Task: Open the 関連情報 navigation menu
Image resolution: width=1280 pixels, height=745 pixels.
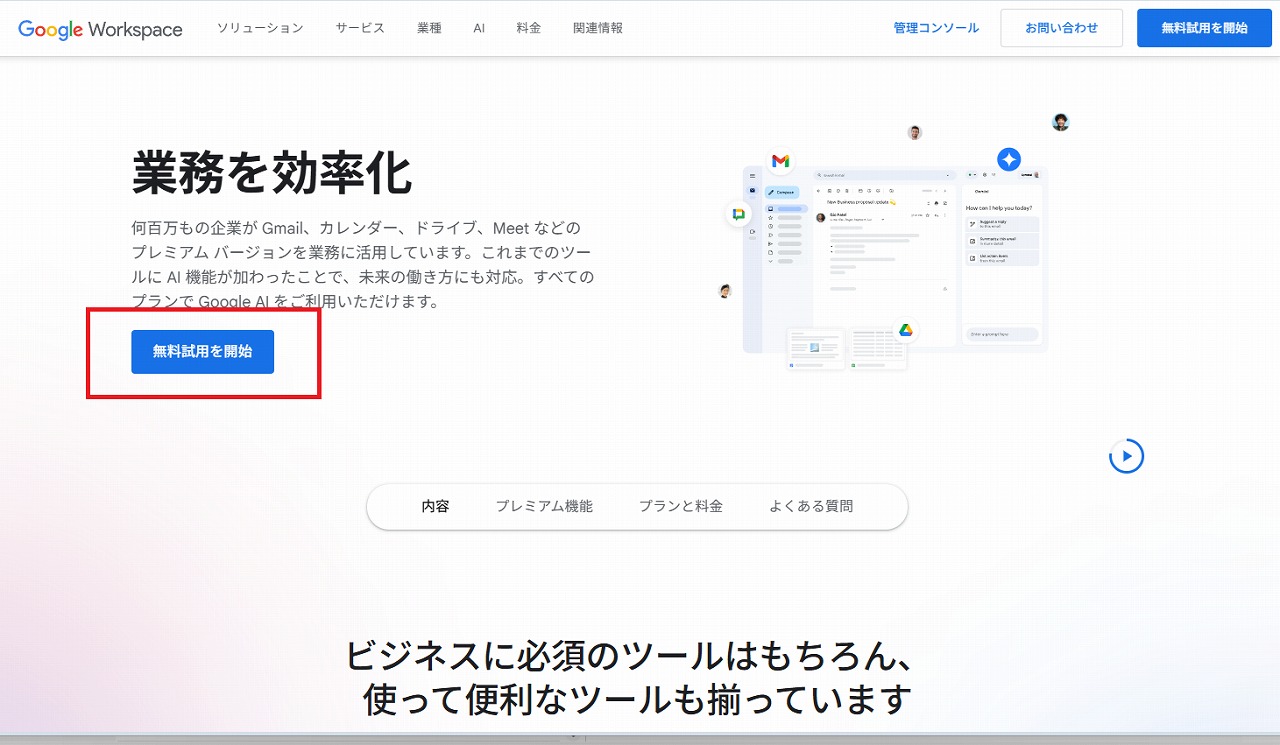Action: pyautogui.click(x=598, y=28)
